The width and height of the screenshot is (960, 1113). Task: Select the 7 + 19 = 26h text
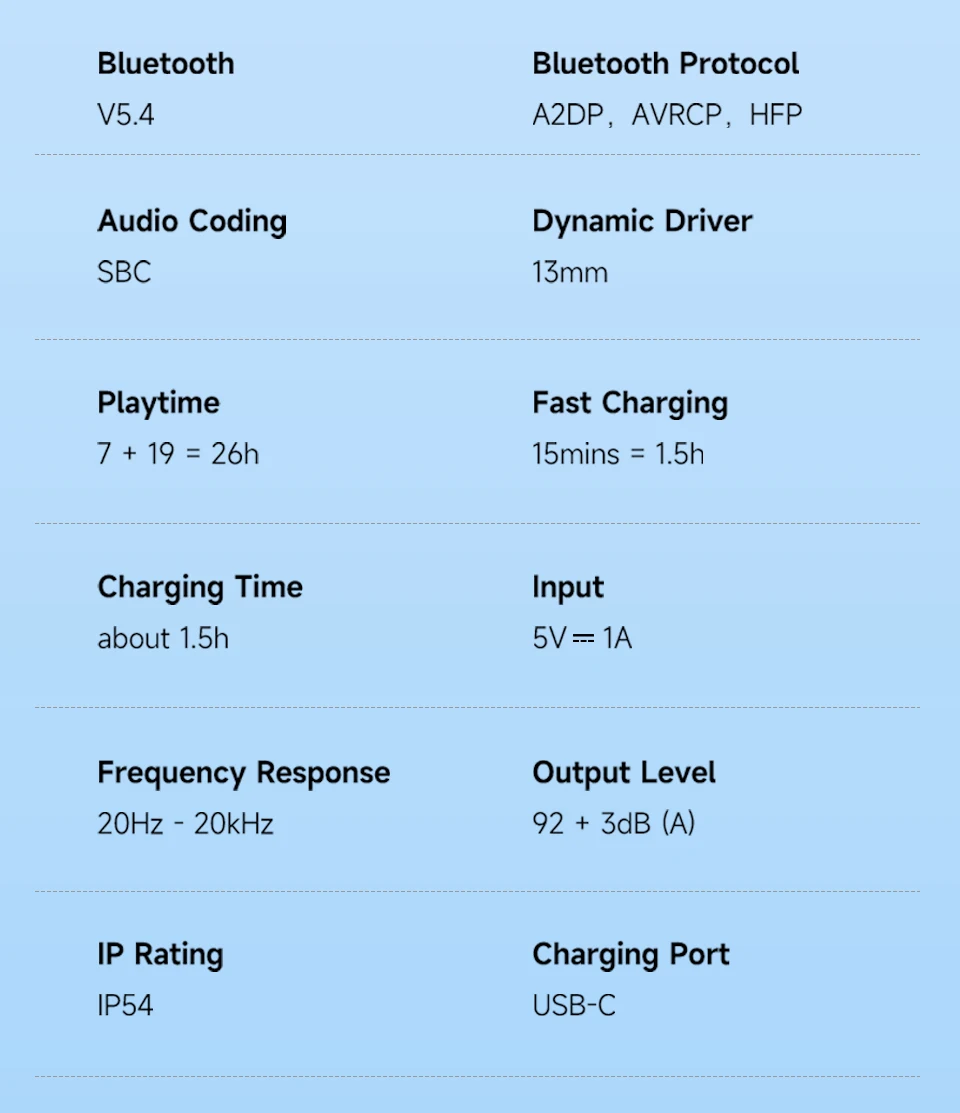(x=178, y=454)
